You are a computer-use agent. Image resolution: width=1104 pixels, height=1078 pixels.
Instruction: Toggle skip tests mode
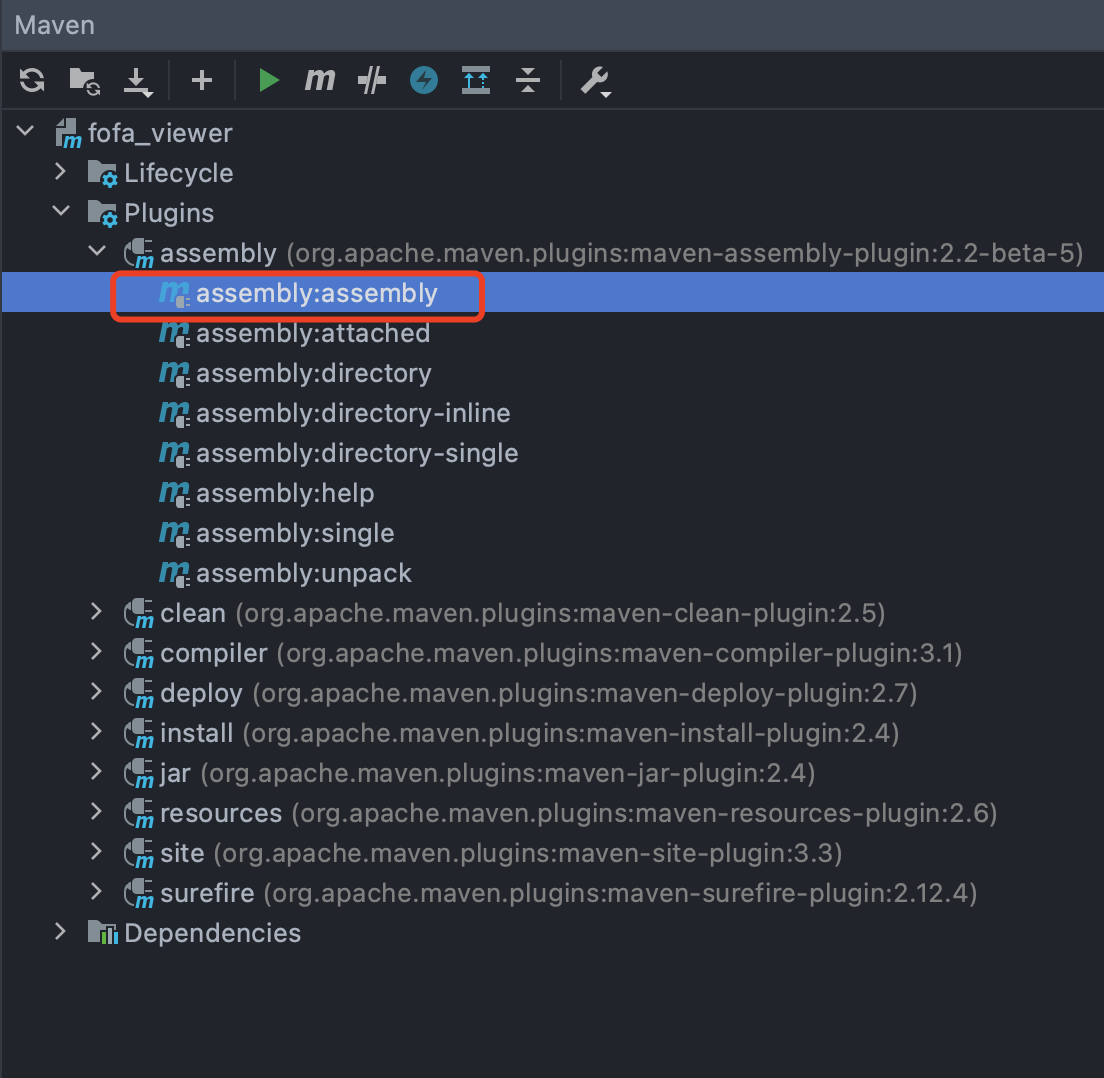(x=372, y=80)
